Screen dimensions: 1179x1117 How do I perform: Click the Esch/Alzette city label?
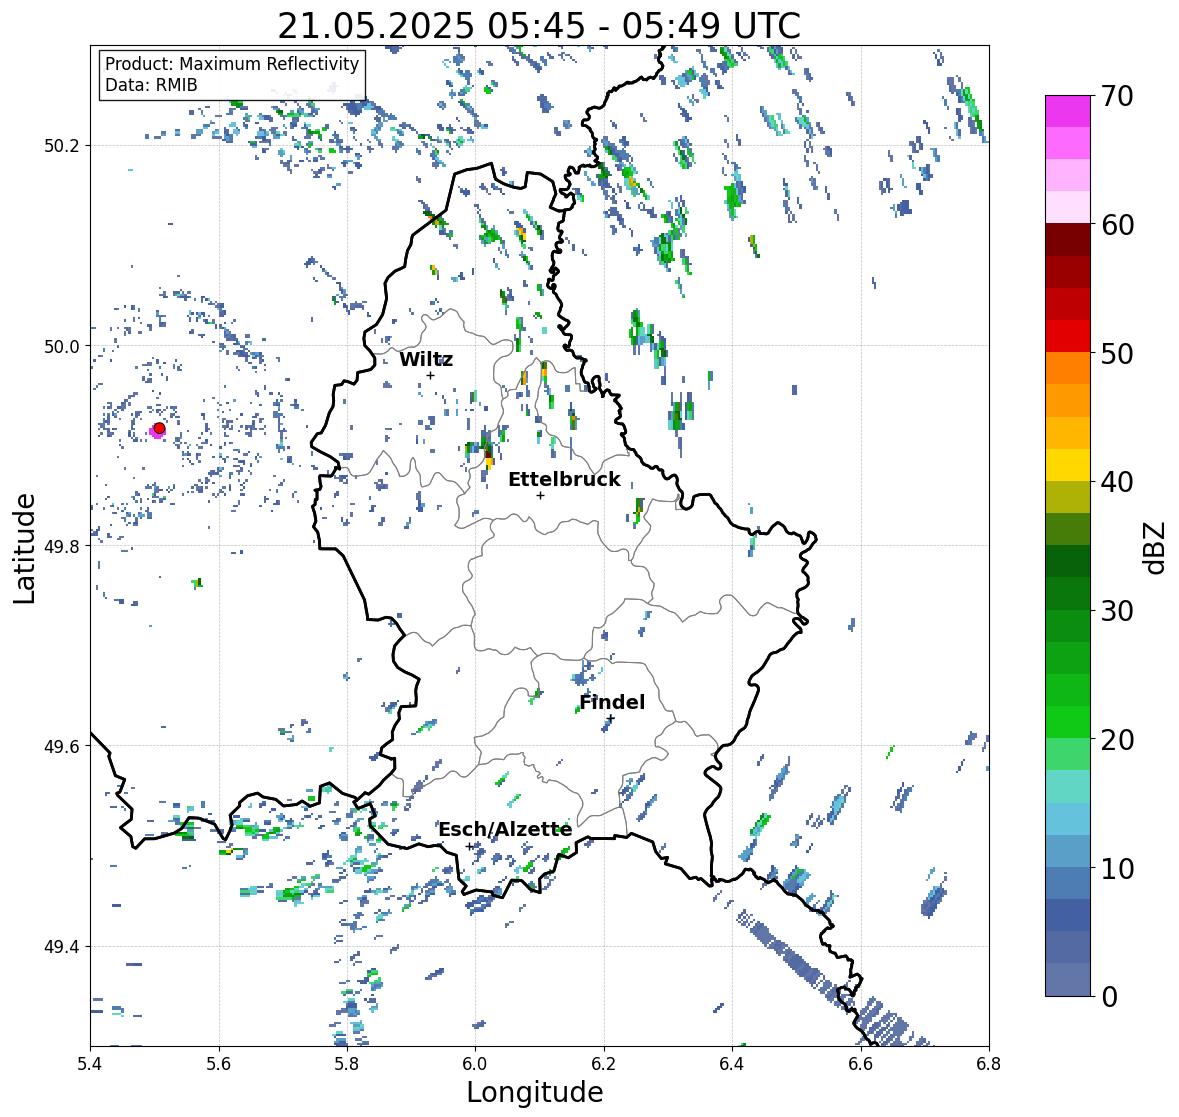coord(505,829)
